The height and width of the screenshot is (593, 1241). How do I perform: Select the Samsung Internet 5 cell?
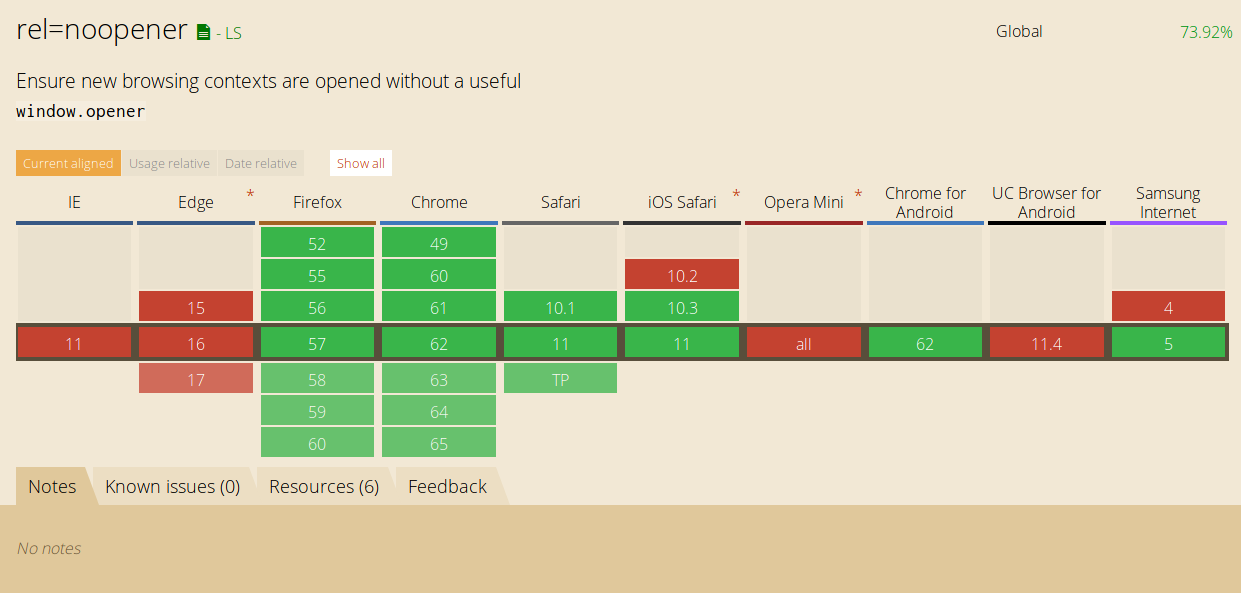coord(1168,343)
